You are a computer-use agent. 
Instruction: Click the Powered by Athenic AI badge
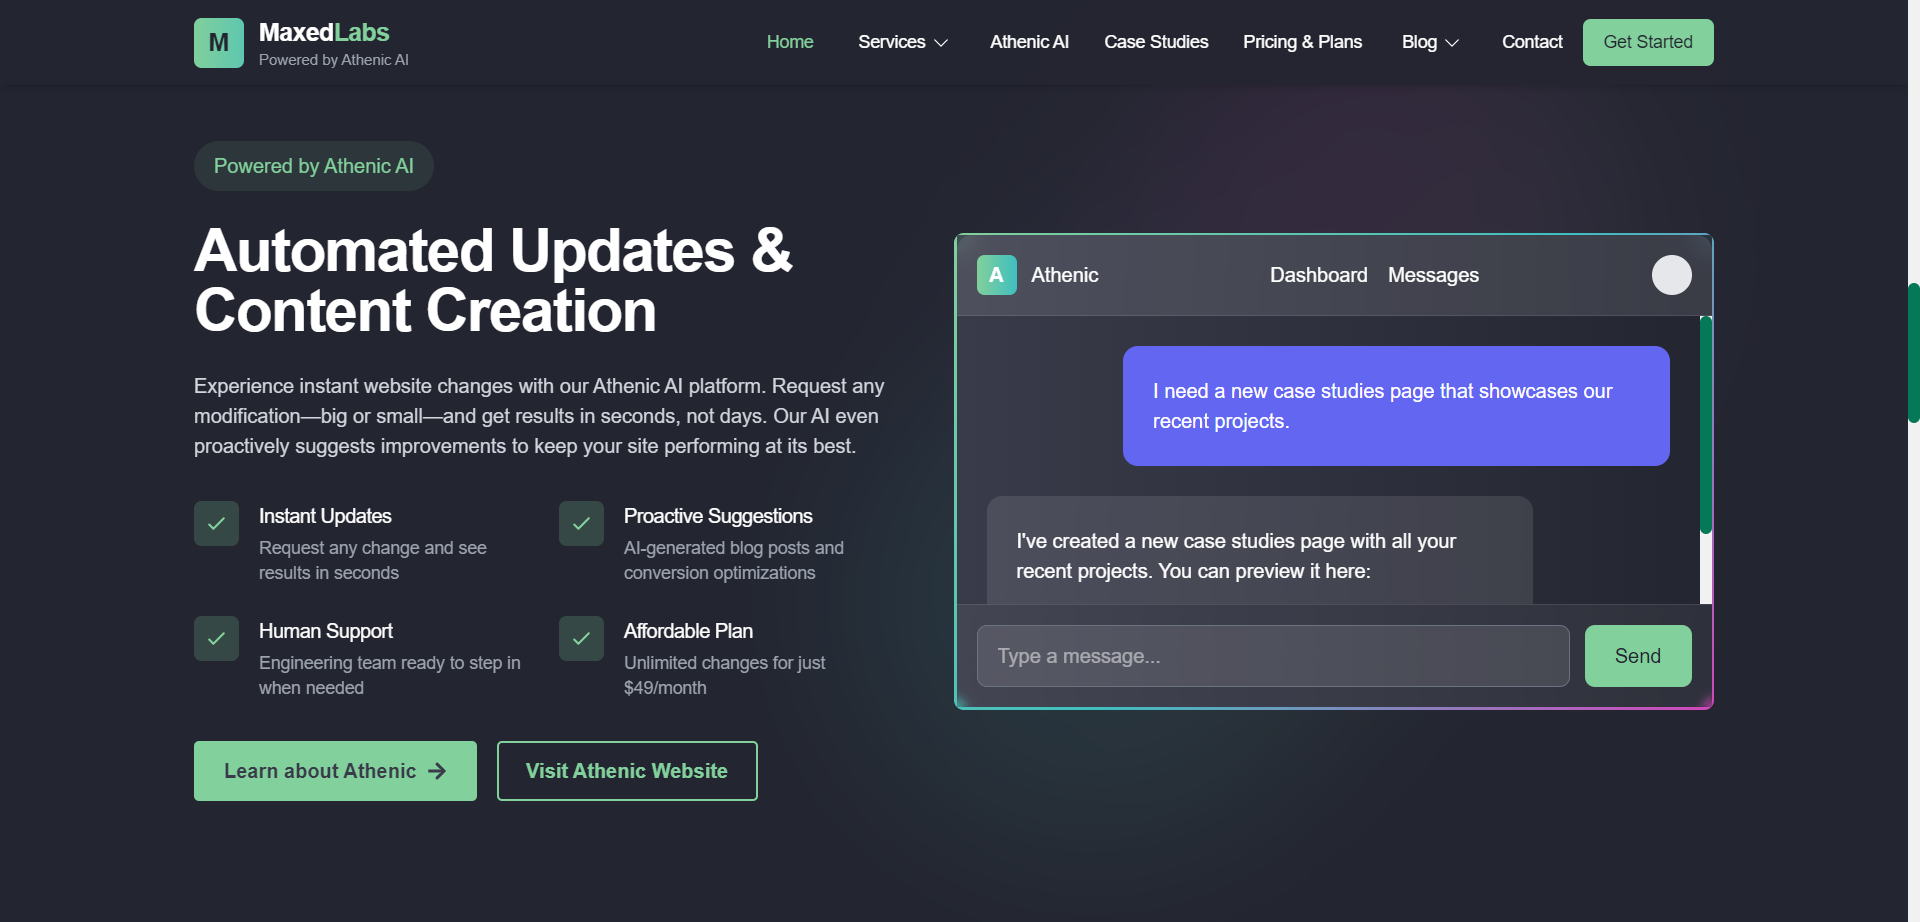click(x=313, y=166)
